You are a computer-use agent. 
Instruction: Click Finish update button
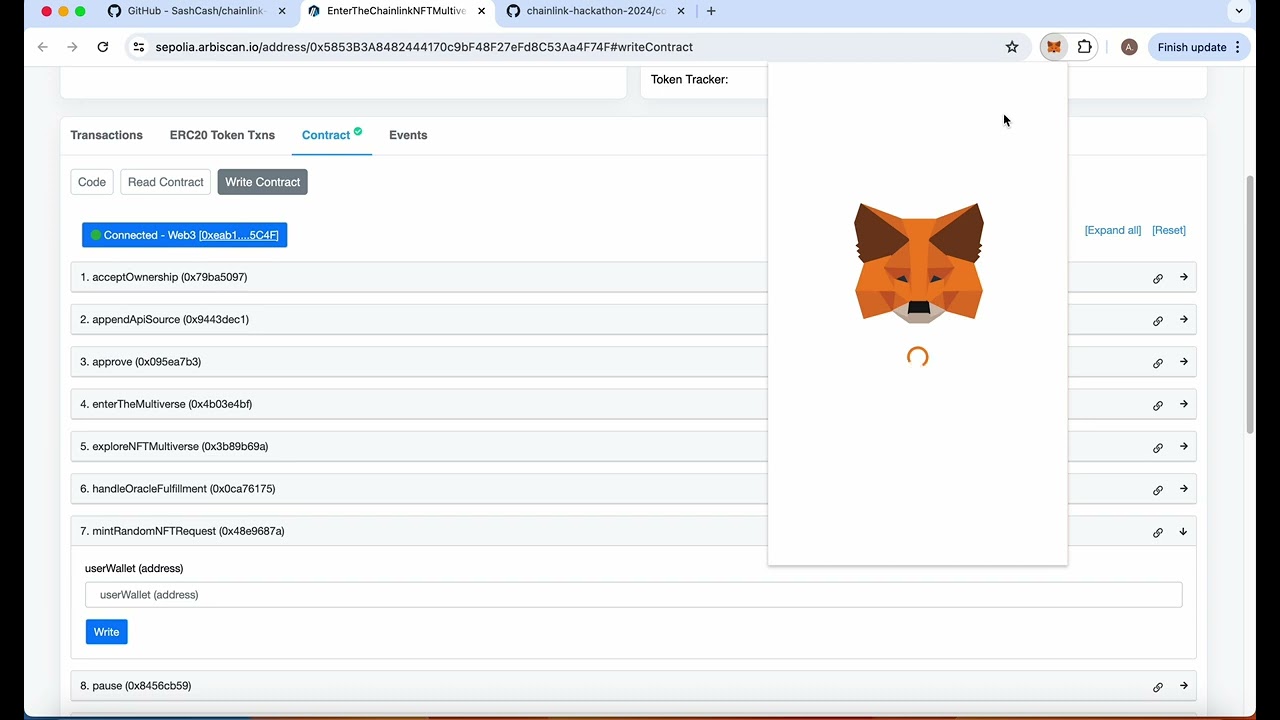1199,47
